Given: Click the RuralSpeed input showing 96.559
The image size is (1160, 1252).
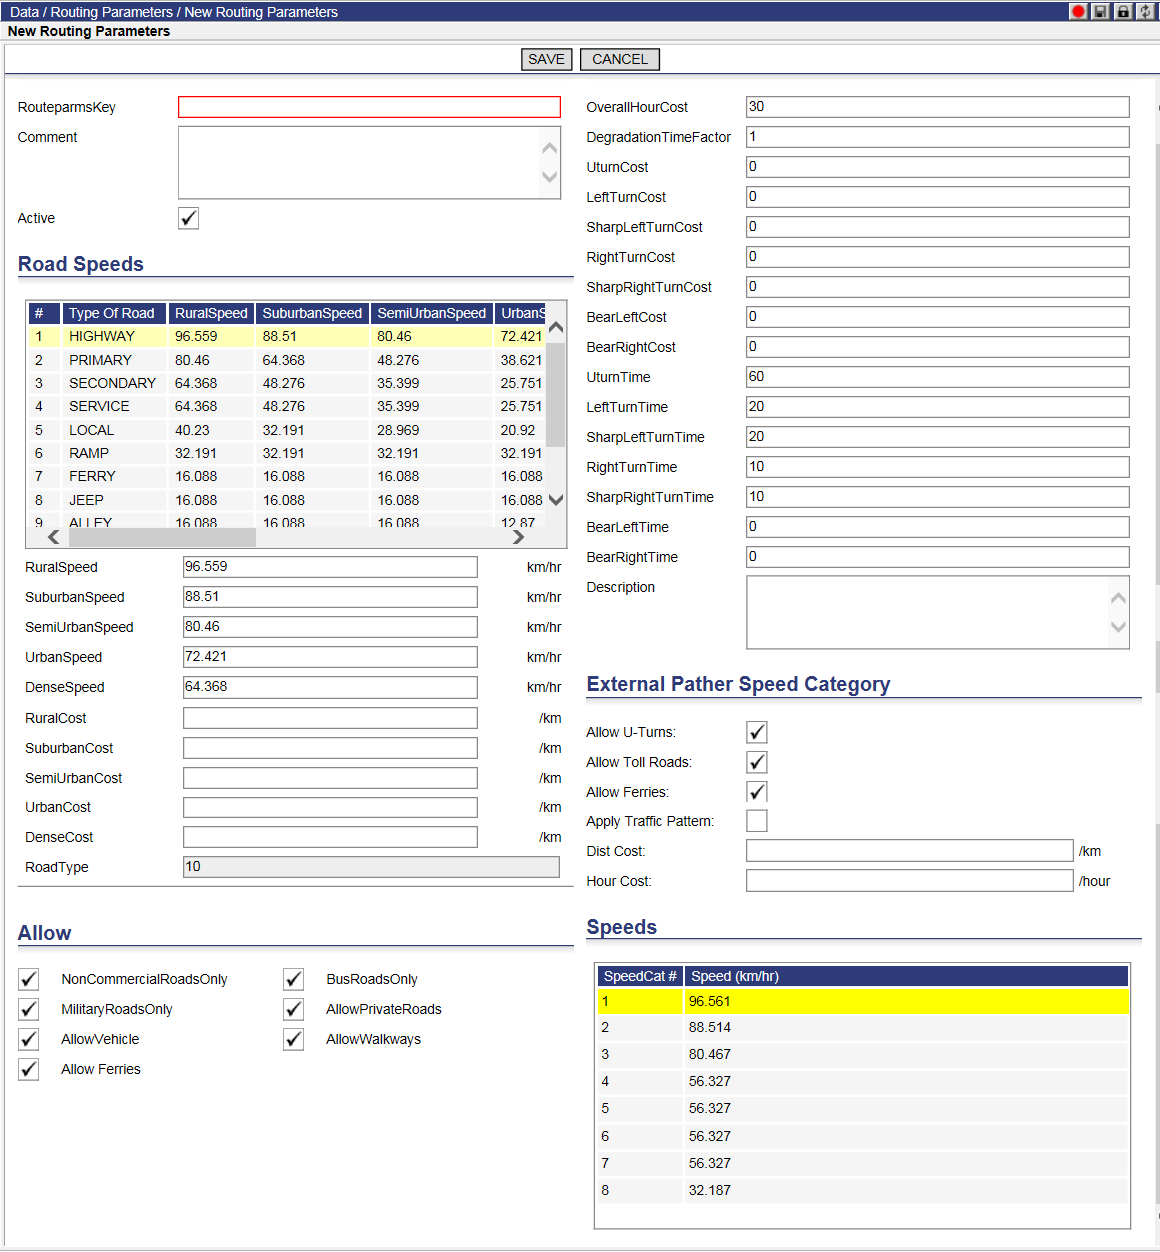Looking at the screenshot, I should (x=330, y=567).
